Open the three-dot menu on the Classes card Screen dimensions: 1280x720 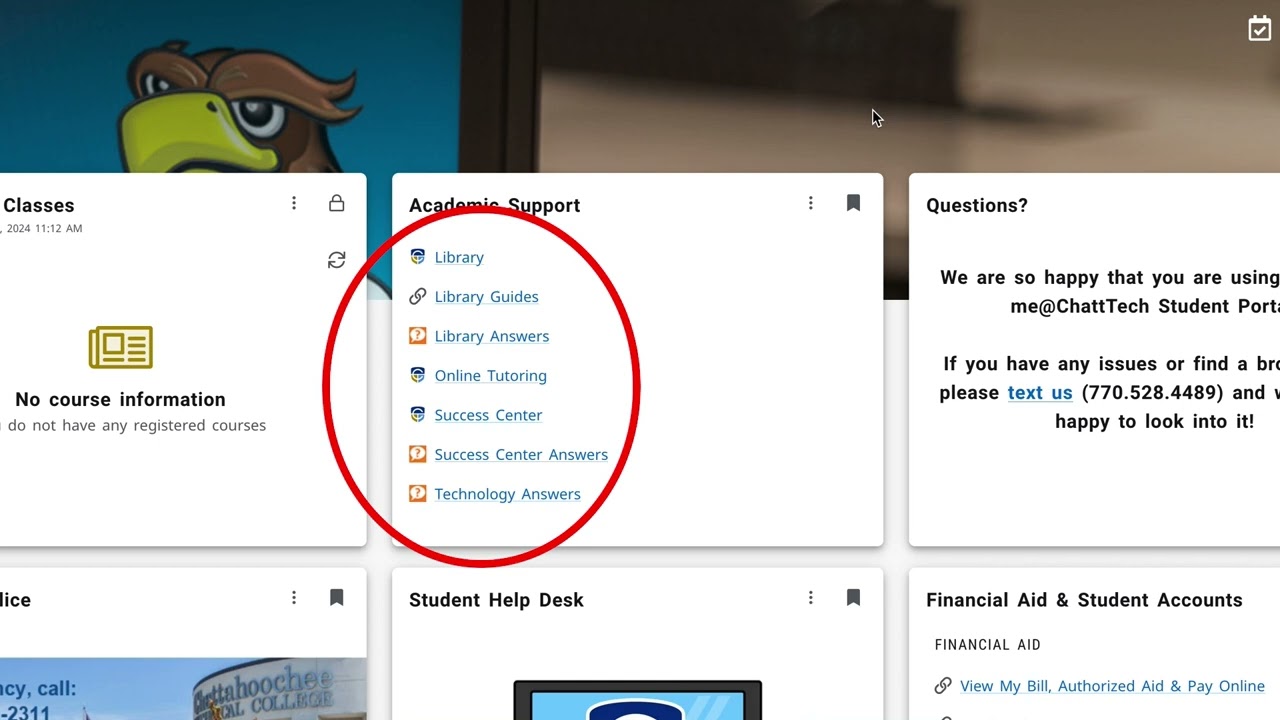(294, 203)
